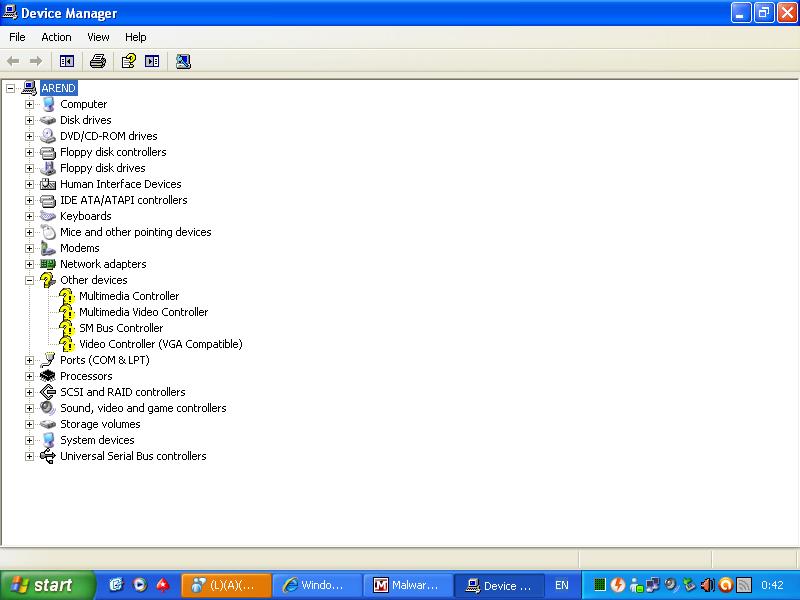
Task: Click the USB controllers icon
Action: 47,456
